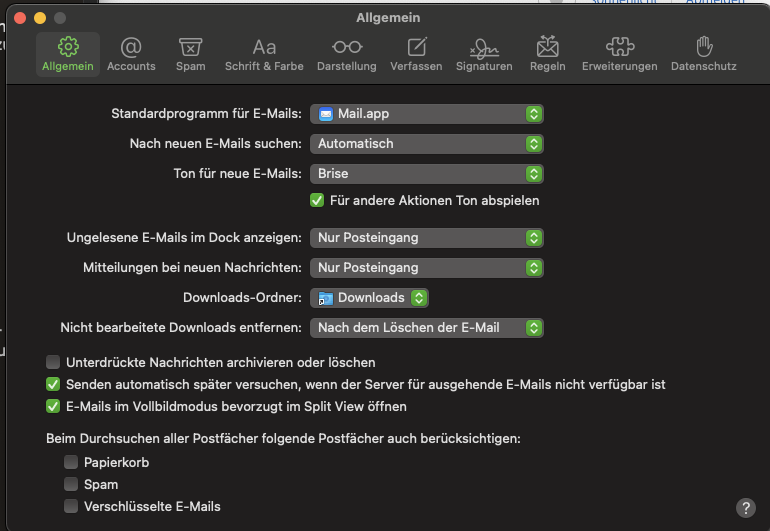Open the Spam settings pane
Viewport: 770px width, 531px height.
(x=190, y=54)
